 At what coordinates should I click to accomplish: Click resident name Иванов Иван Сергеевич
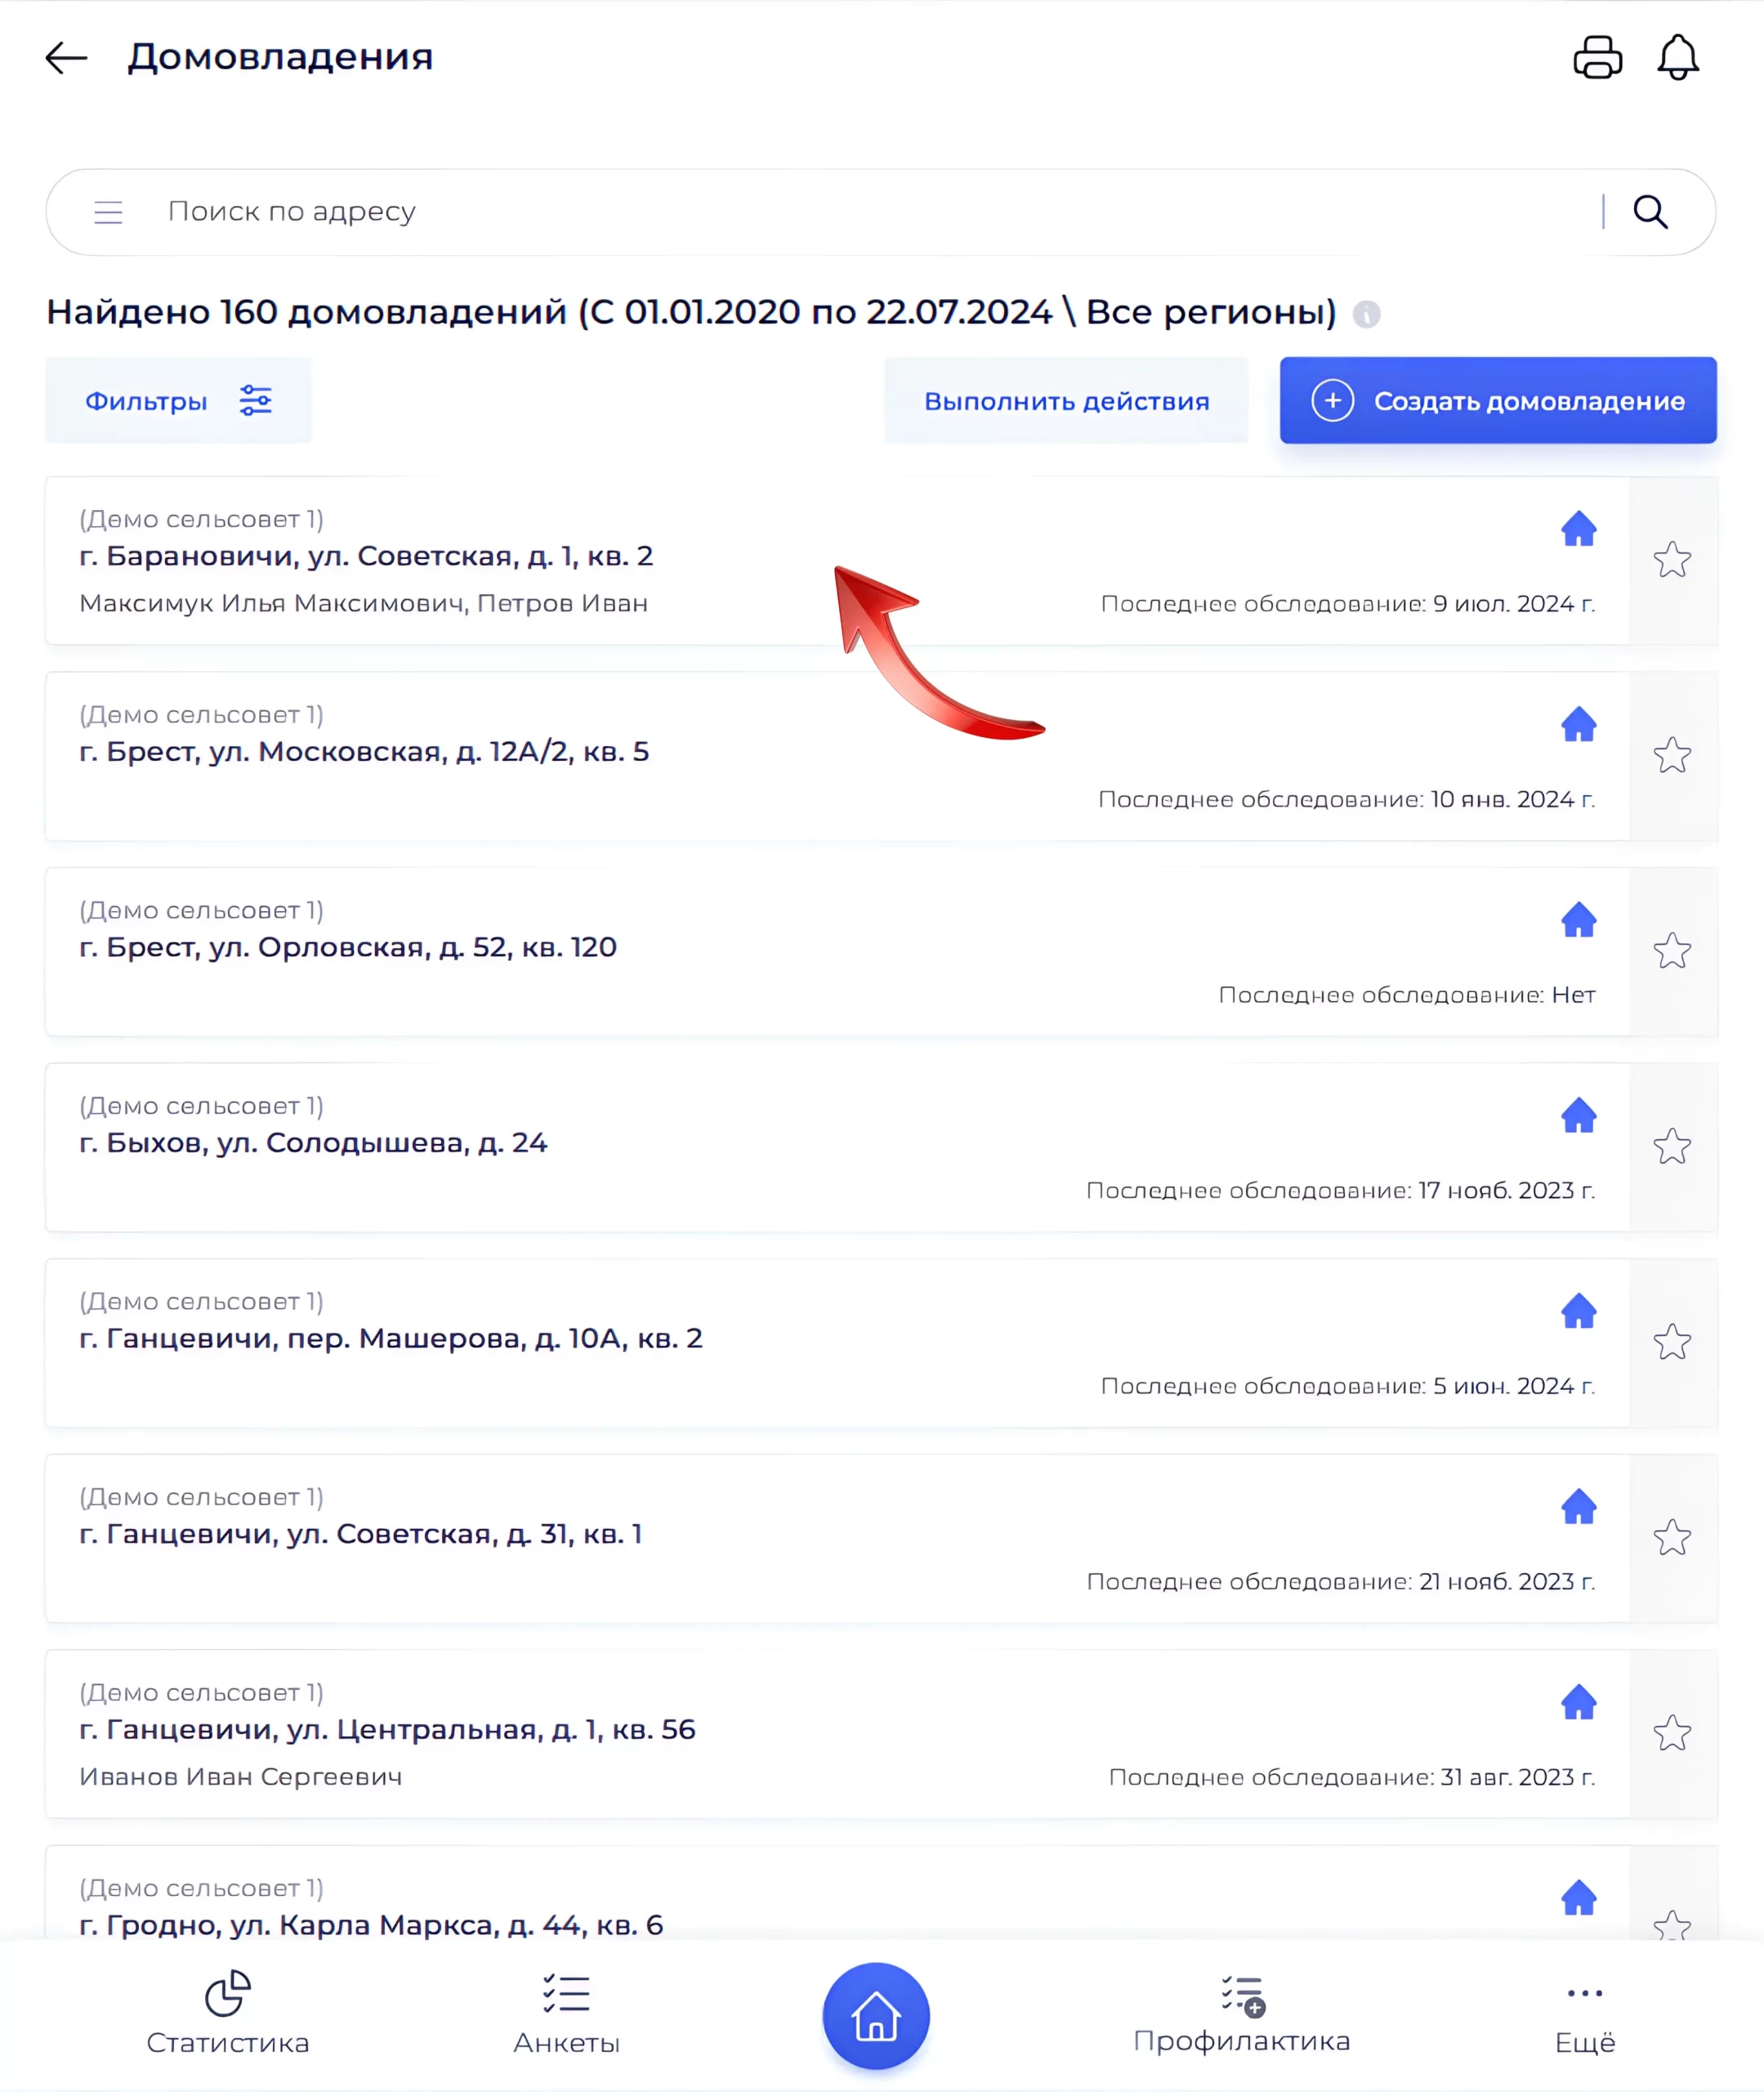[241, 1777]
